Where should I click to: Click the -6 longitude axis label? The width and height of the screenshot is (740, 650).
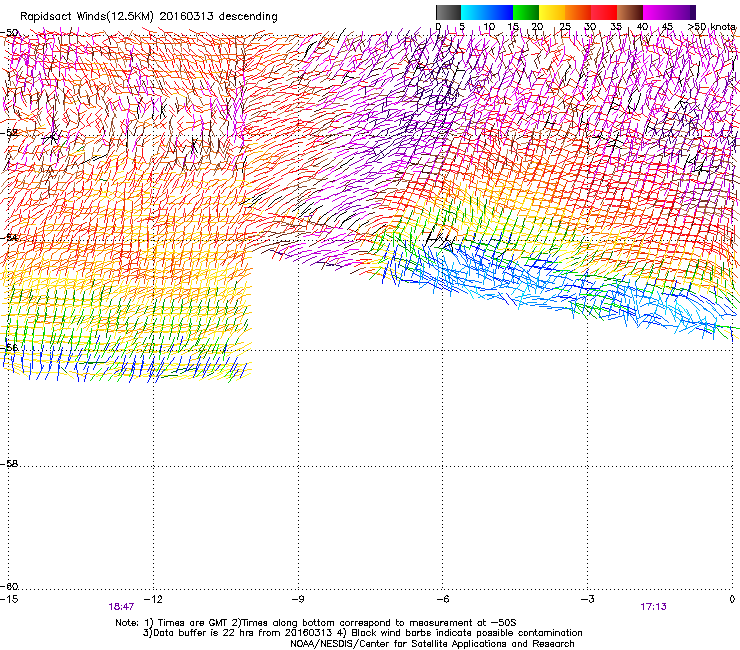click(x=442, y=599)
